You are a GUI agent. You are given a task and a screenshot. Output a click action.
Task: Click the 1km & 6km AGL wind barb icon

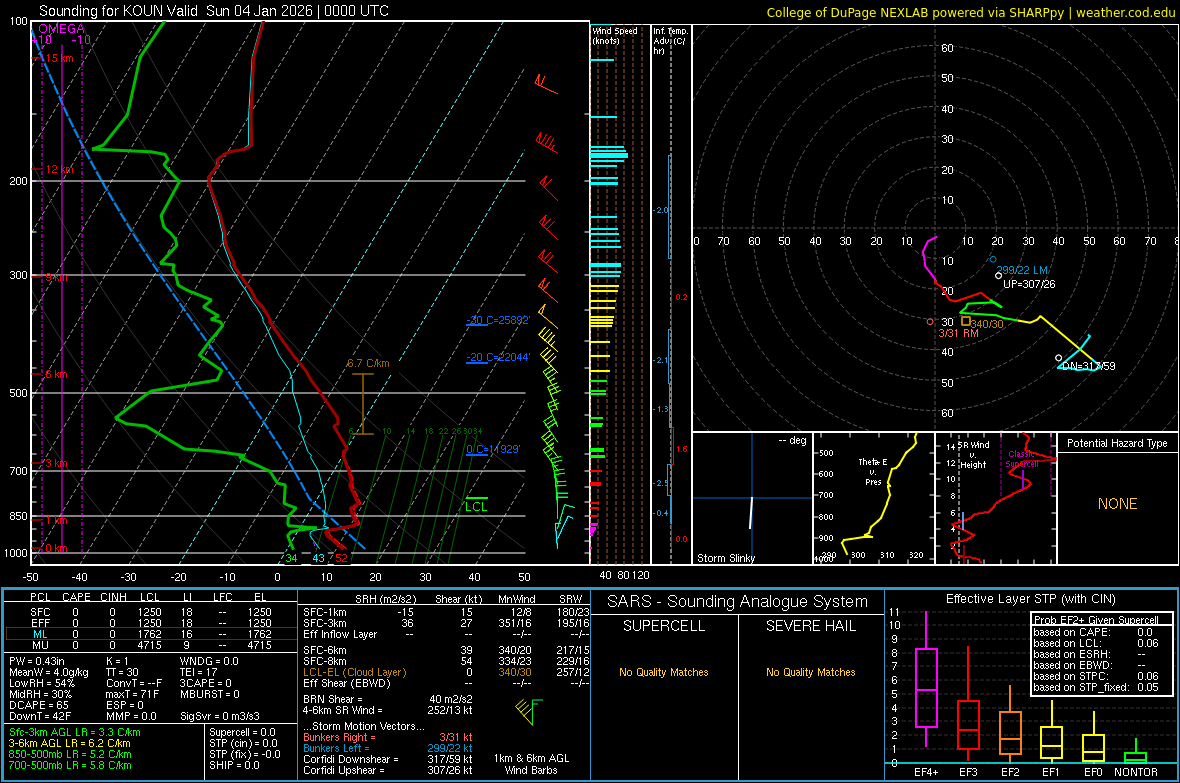pos(529,711)
